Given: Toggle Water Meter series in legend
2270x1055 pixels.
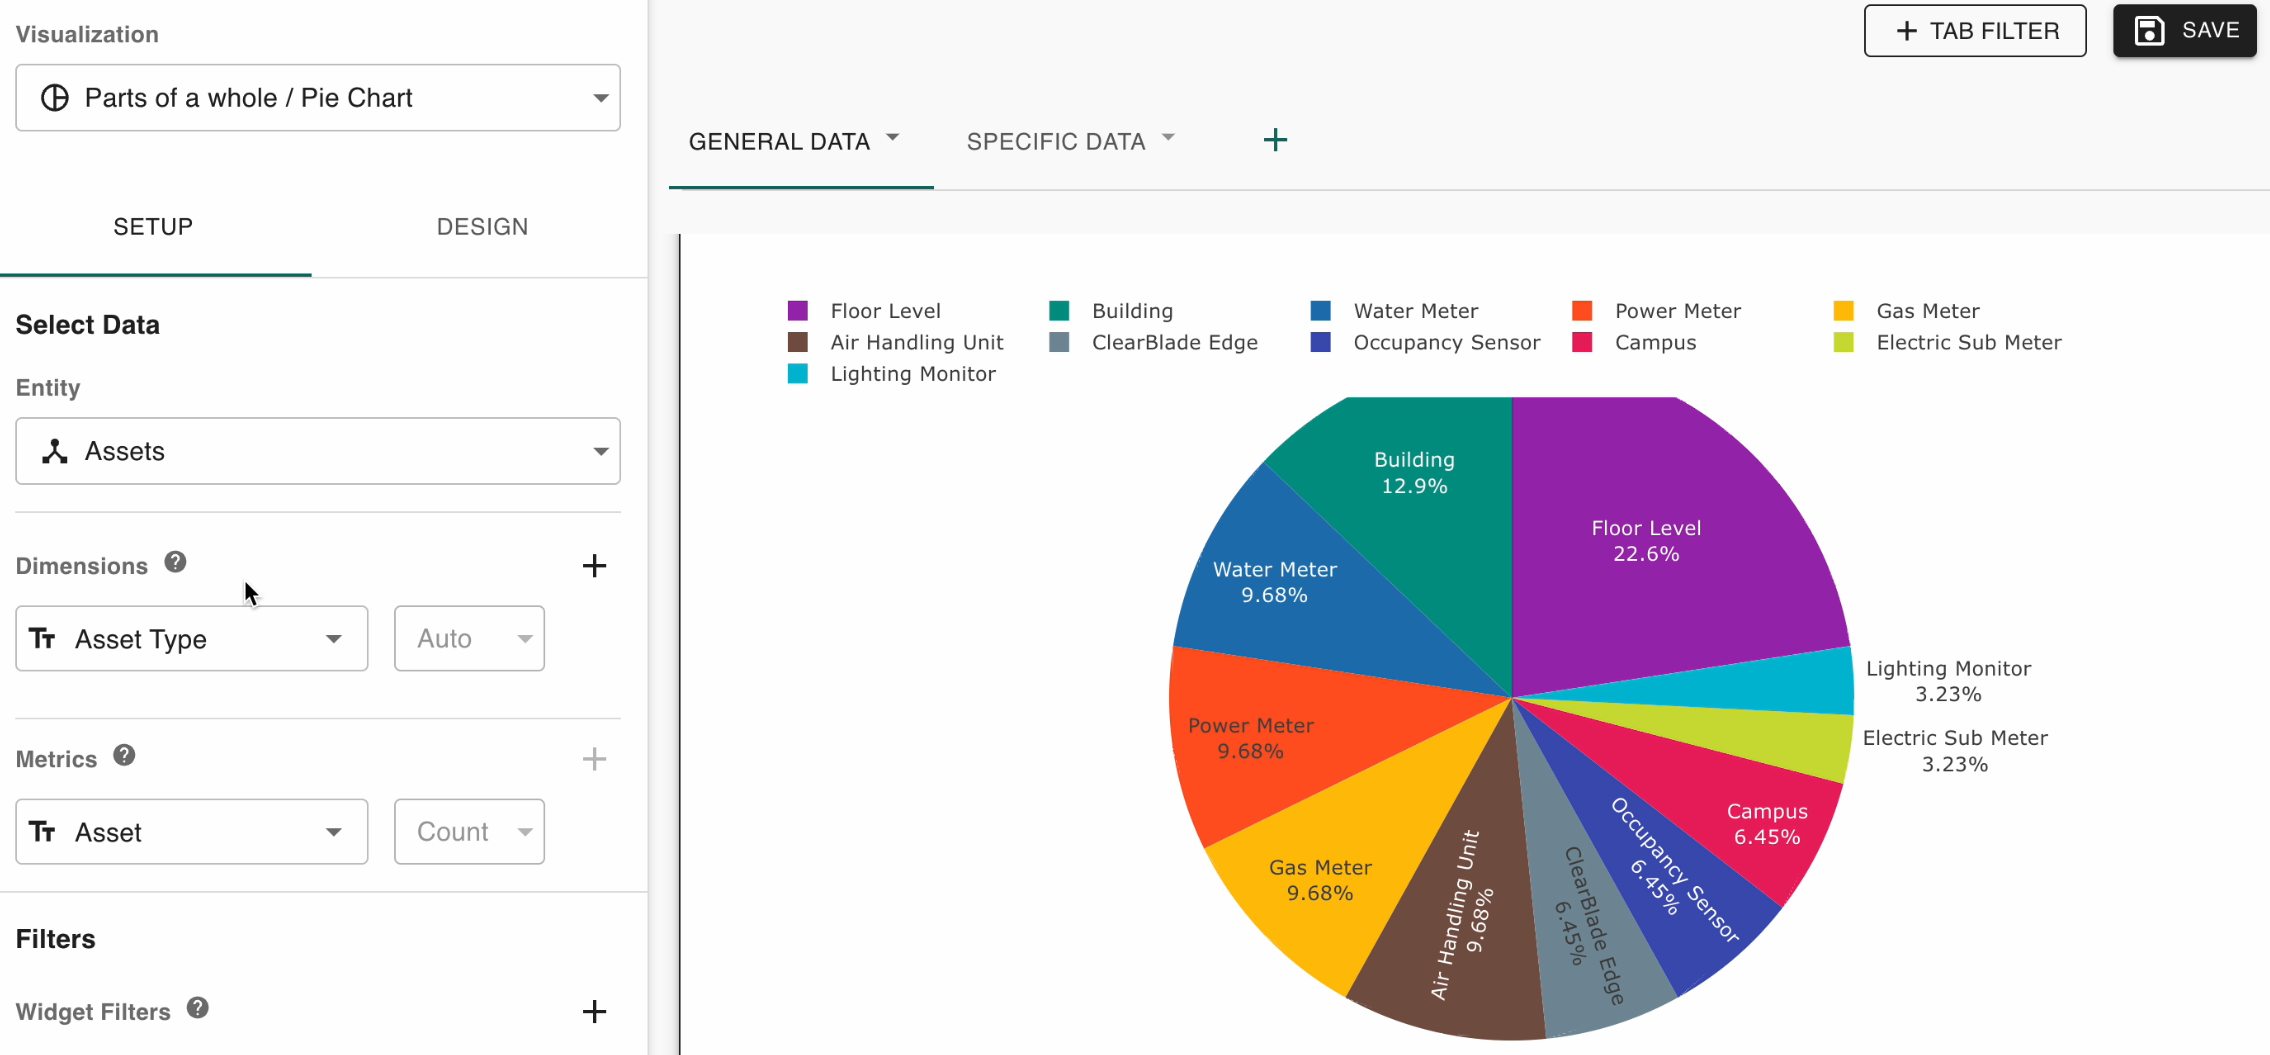Looking at the screenshot, I should point(1414,311).
